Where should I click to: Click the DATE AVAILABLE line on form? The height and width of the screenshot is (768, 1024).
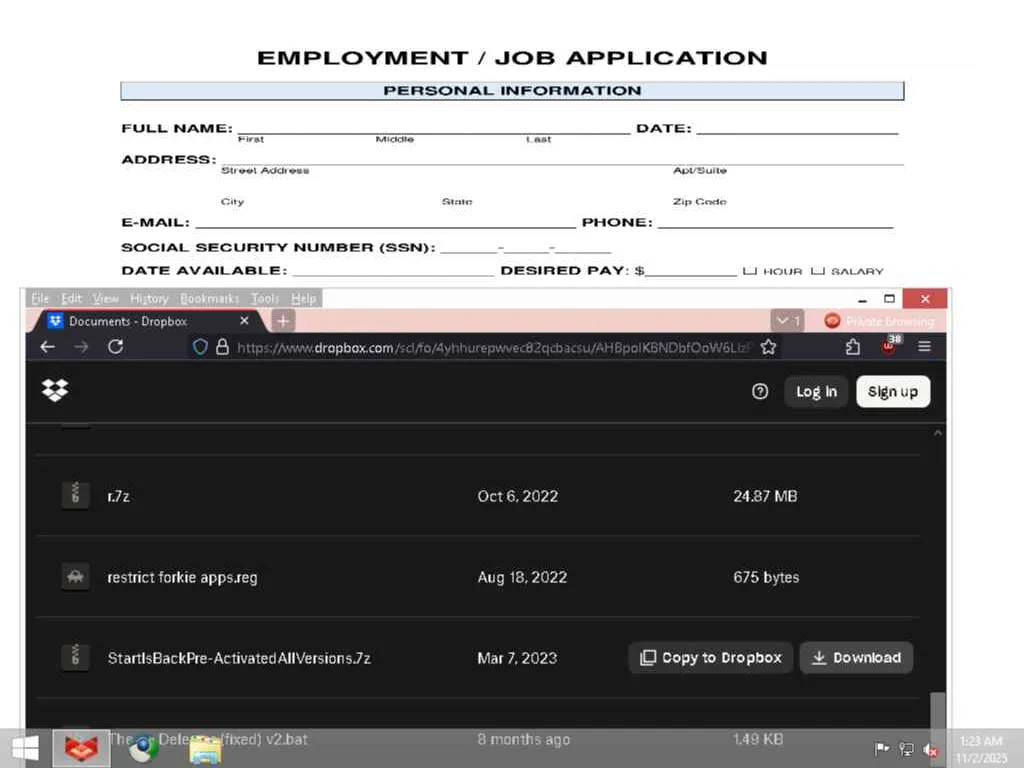tap(393, 270)
